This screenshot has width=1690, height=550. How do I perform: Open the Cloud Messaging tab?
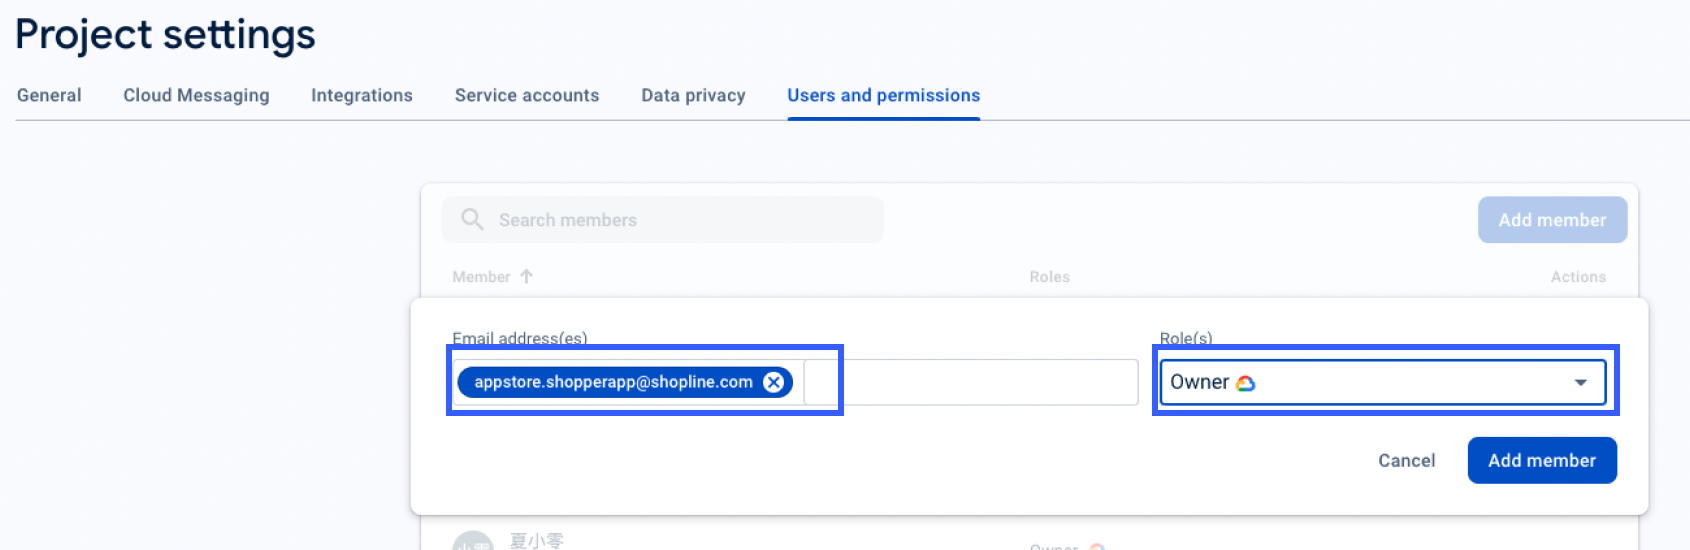pos(196,95)
